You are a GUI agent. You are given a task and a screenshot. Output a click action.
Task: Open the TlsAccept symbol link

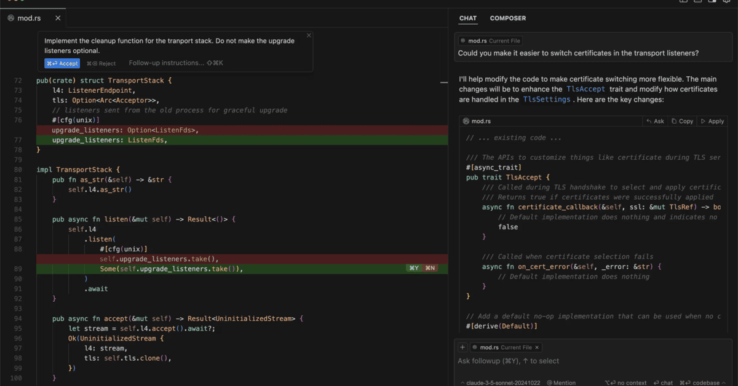pos(586,89)
